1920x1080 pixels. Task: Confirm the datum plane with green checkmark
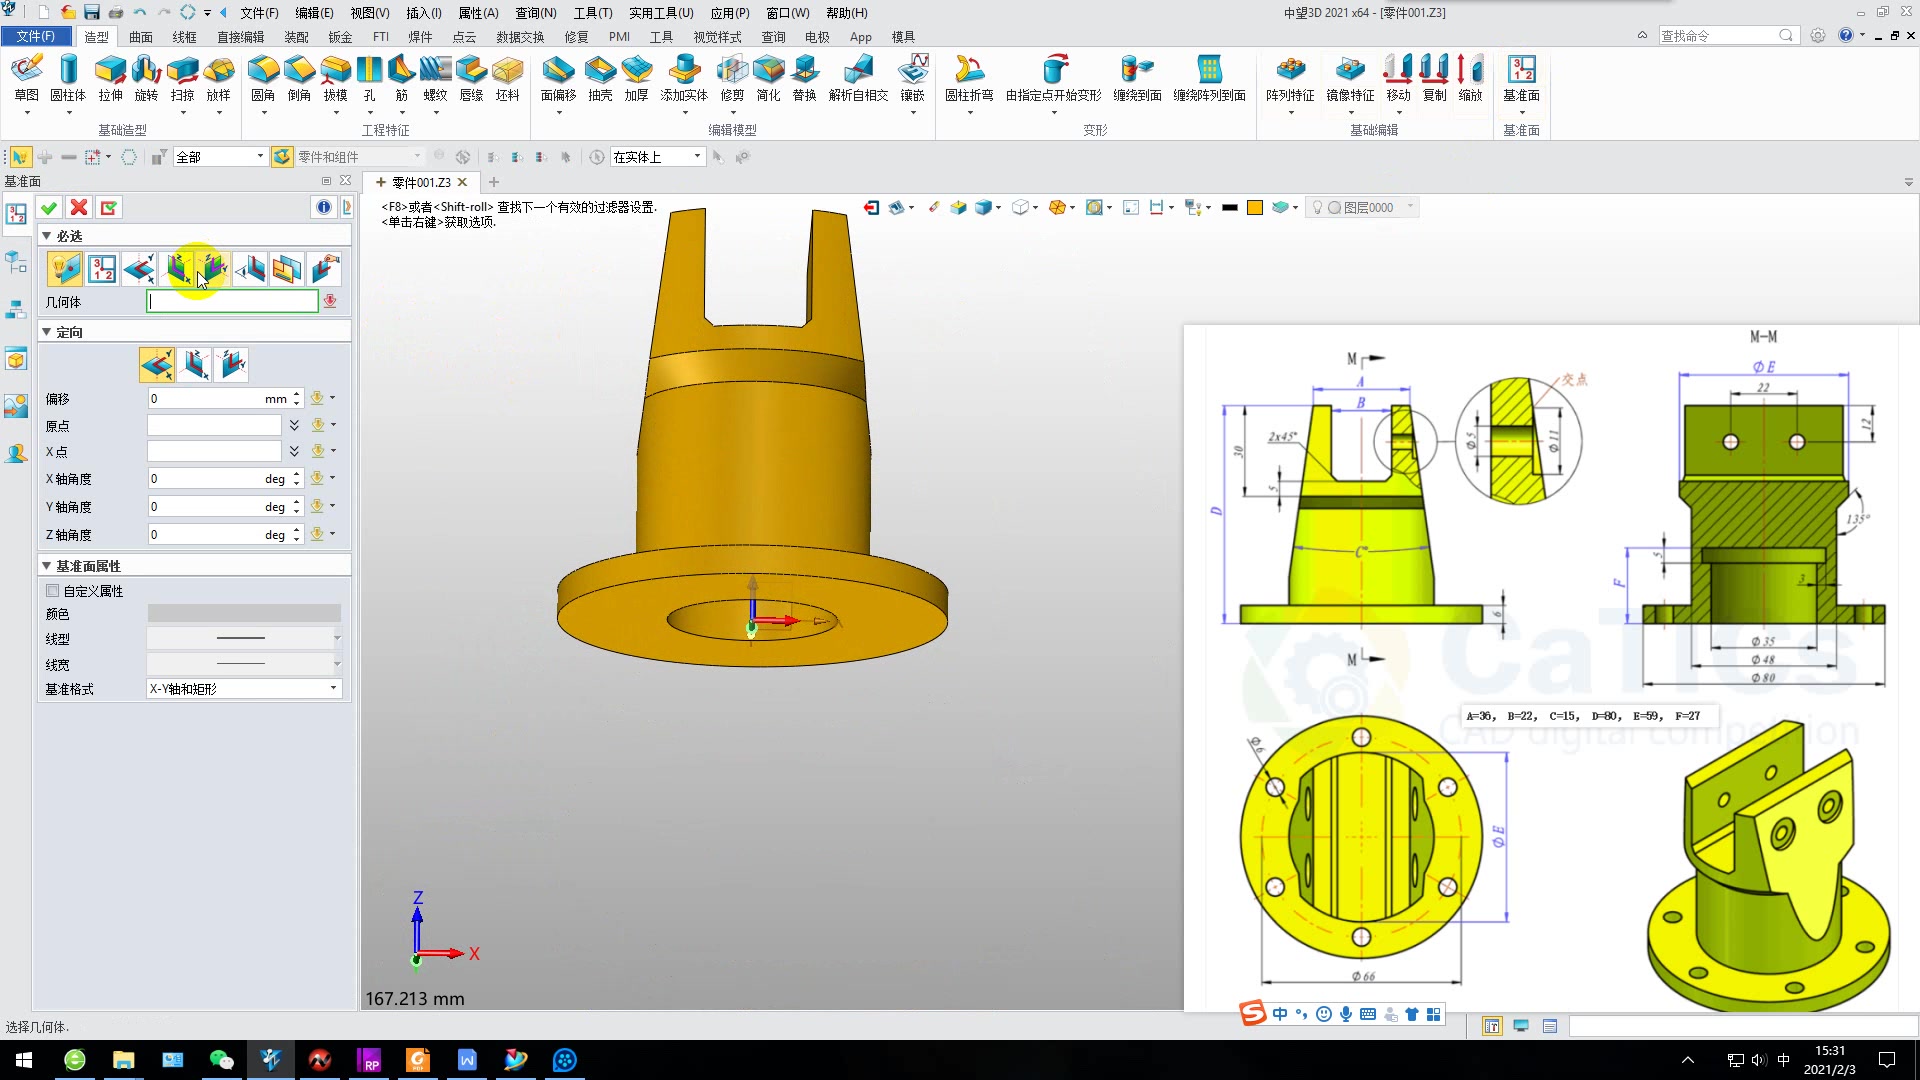click(x=49, y=207)
